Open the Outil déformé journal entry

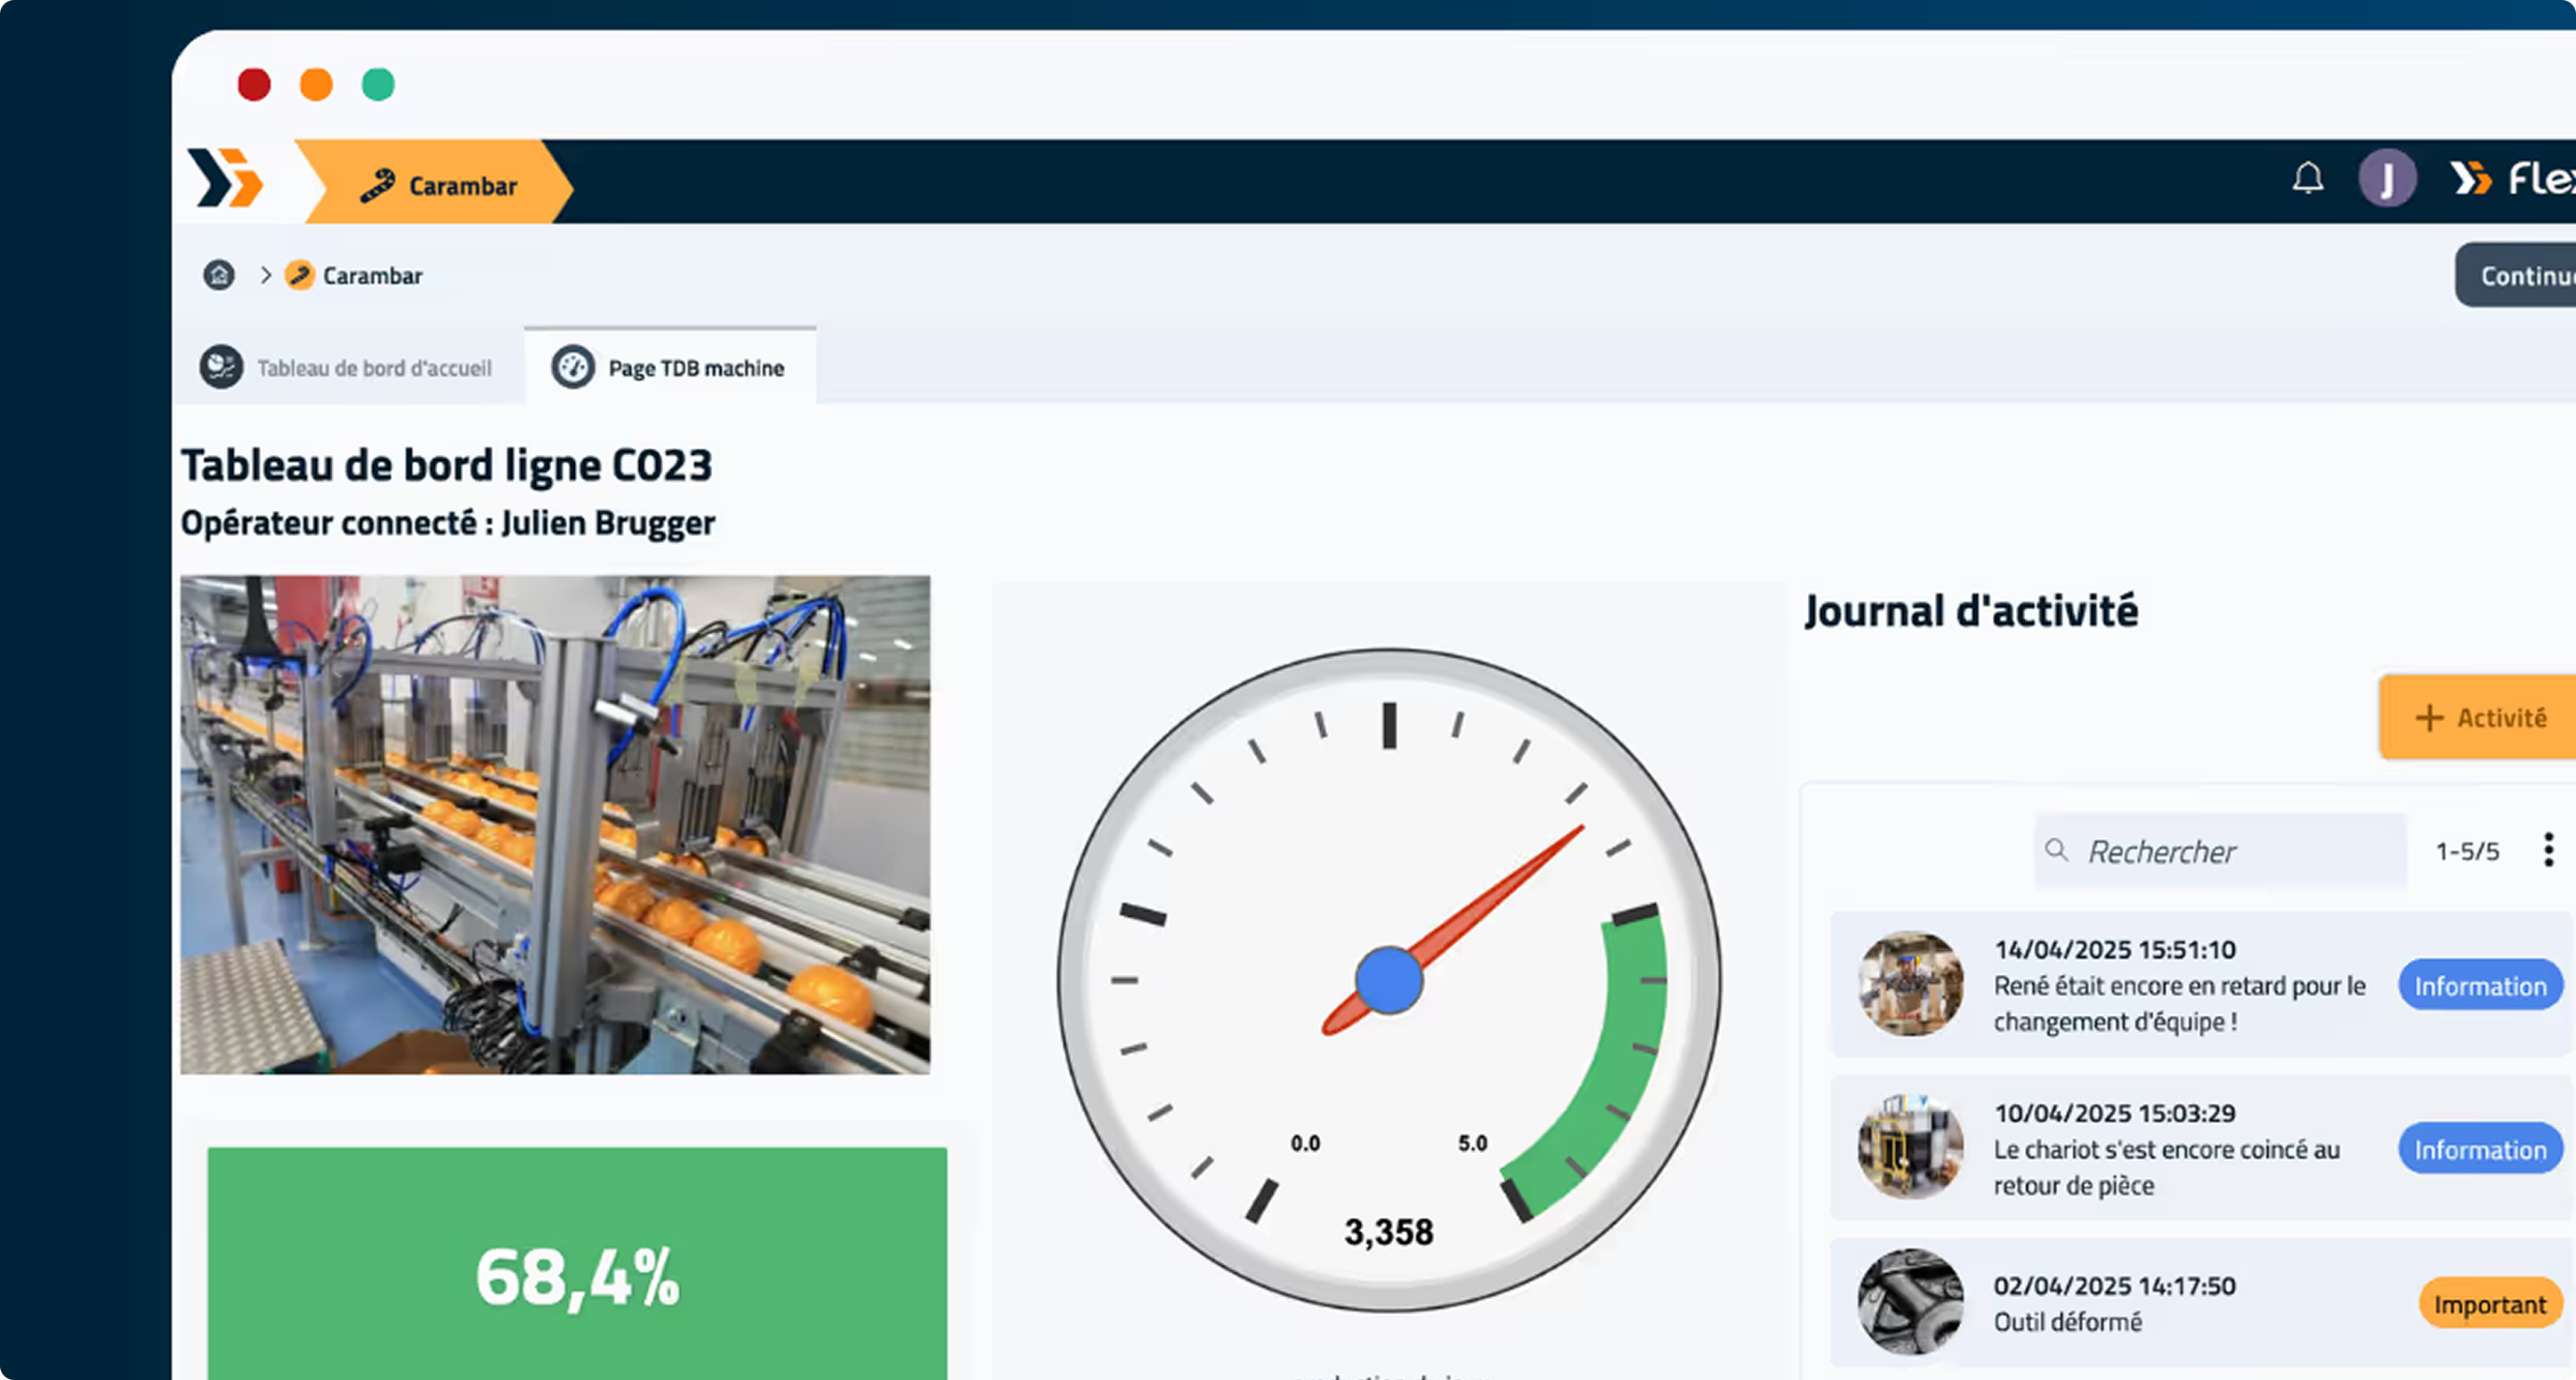(2200, 1303)
